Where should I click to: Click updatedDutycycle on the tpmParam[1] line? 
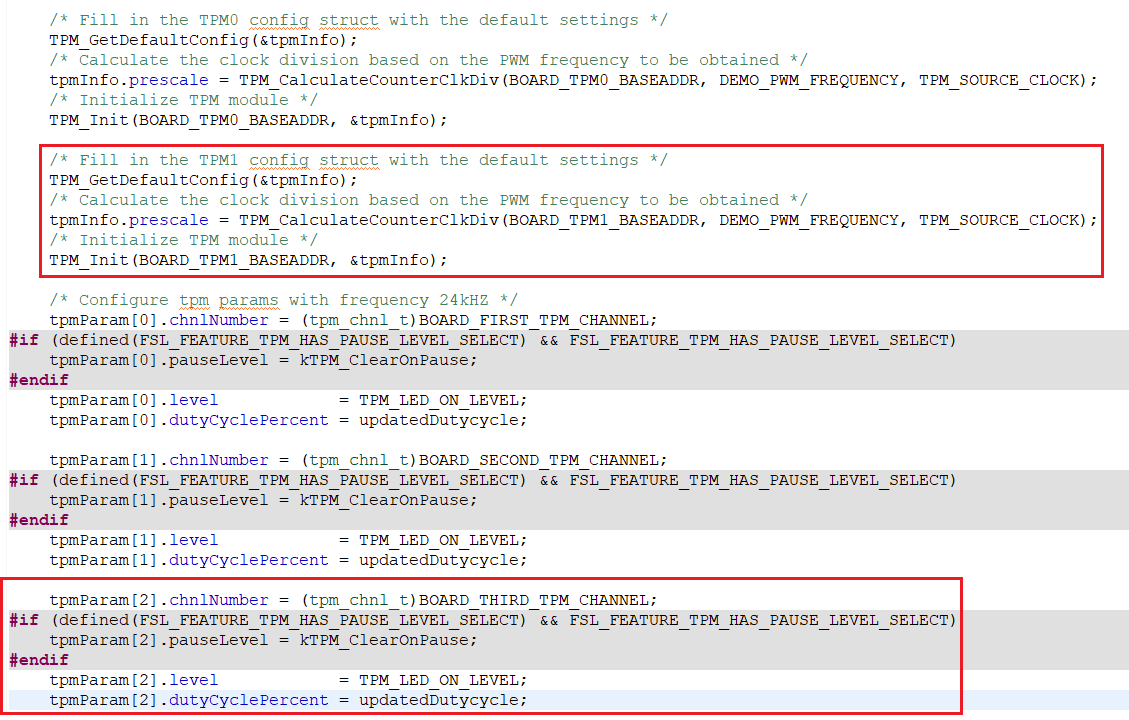point(442,560)
